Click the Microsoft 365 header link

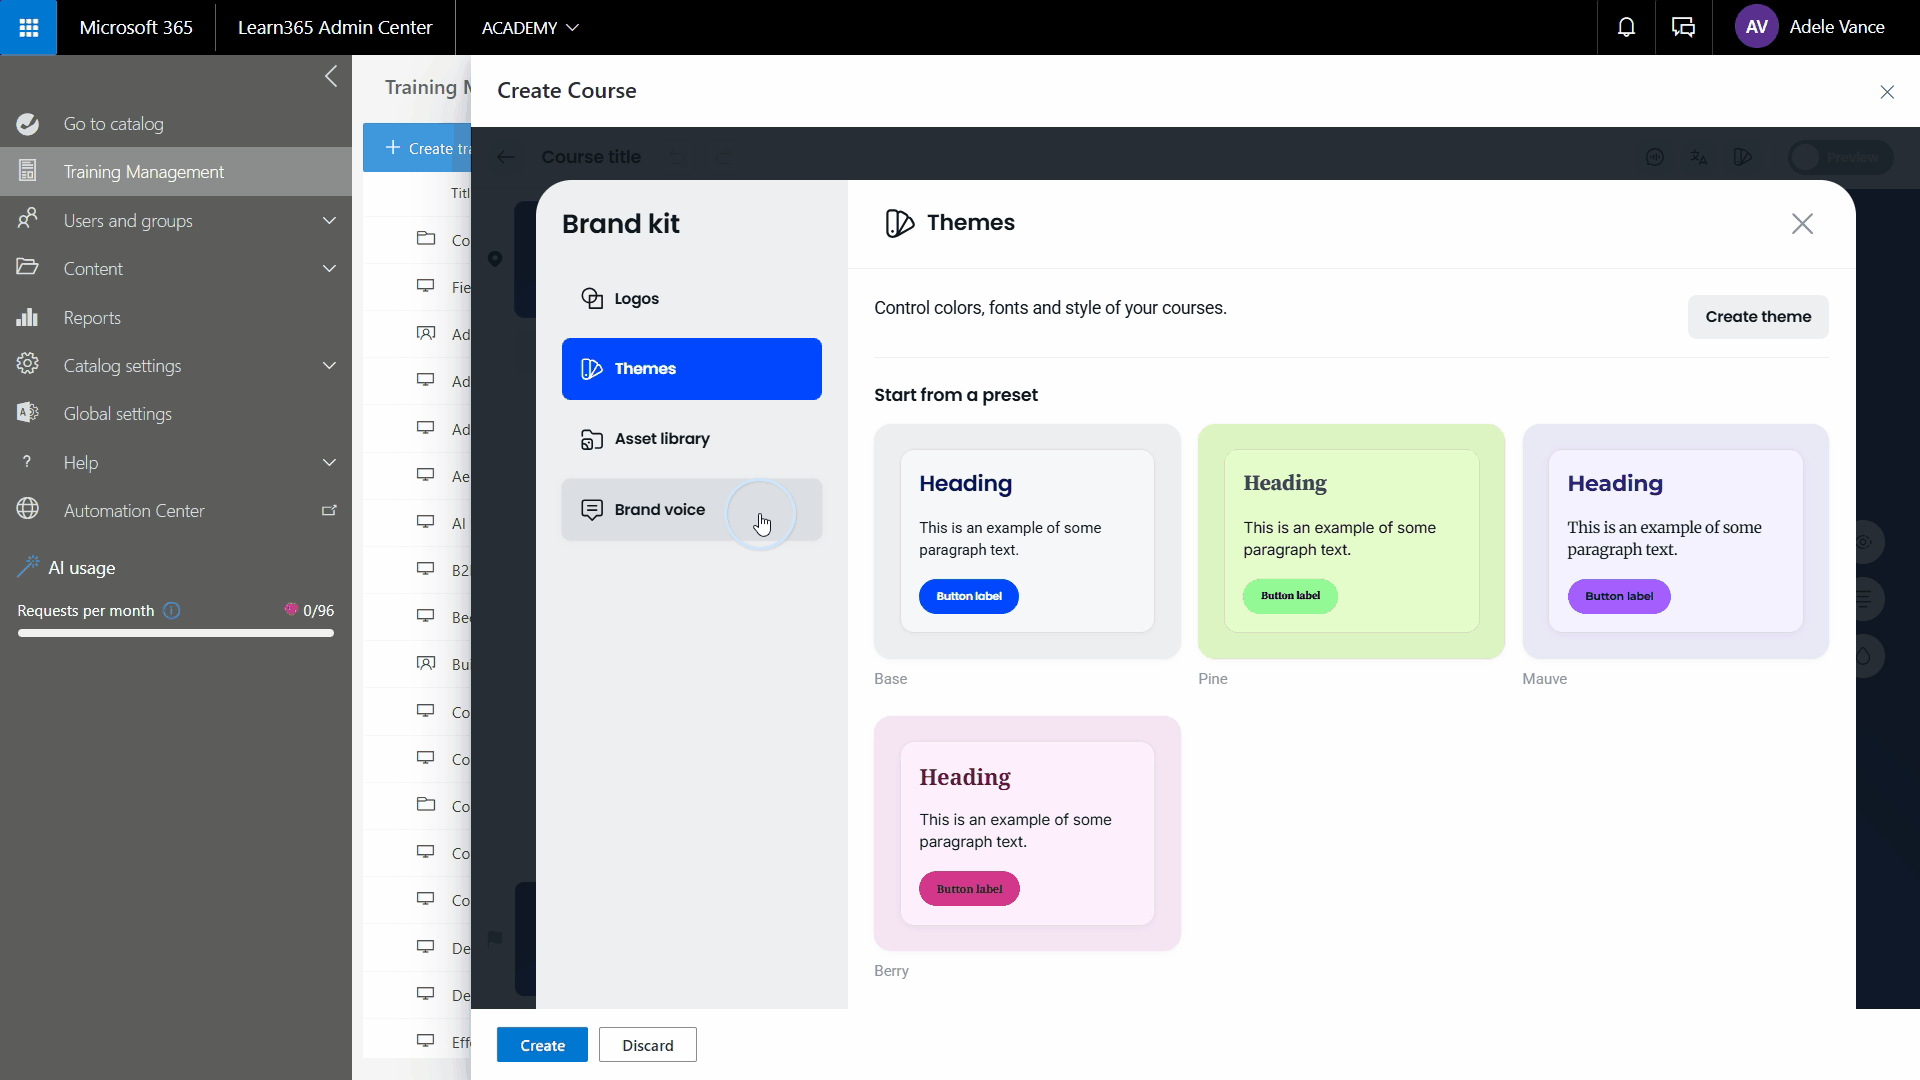[x=136, y=27]
